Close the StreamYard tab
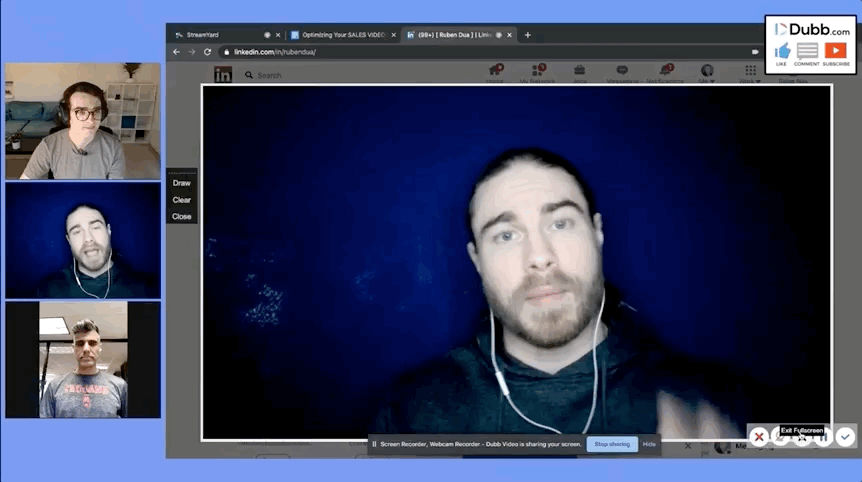 click(x=278, y=35)
